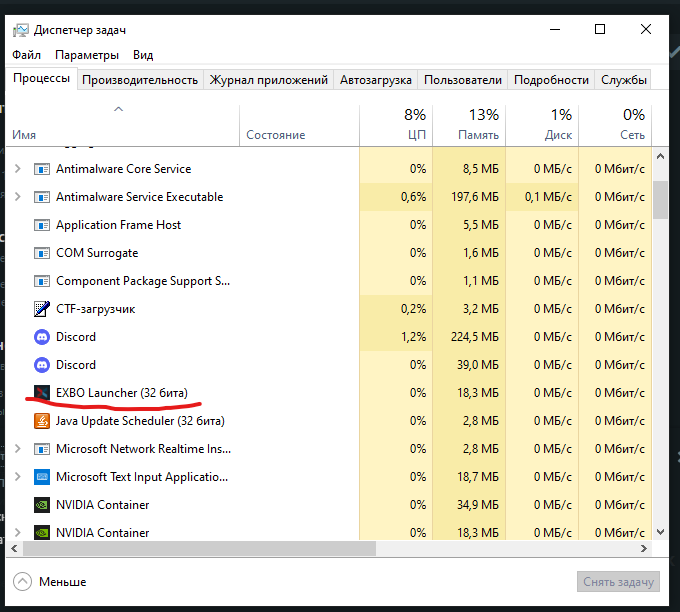
Task: Sort by the Сеть column header
Action: [615, 125]
